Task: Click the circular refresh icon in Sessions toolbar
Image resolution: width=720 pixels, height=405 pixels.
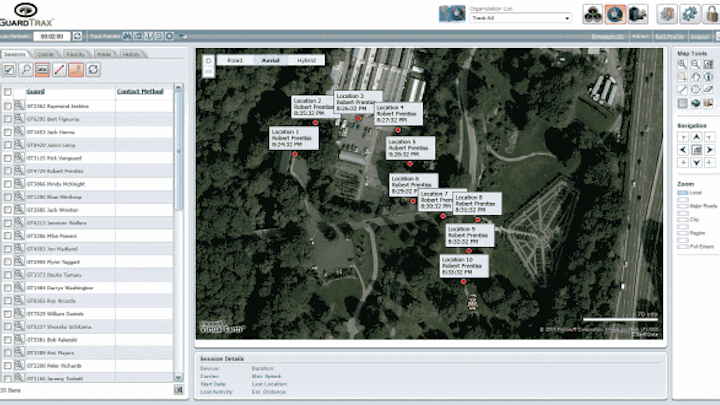Action: pyautogui.click(x=93, y=70)
